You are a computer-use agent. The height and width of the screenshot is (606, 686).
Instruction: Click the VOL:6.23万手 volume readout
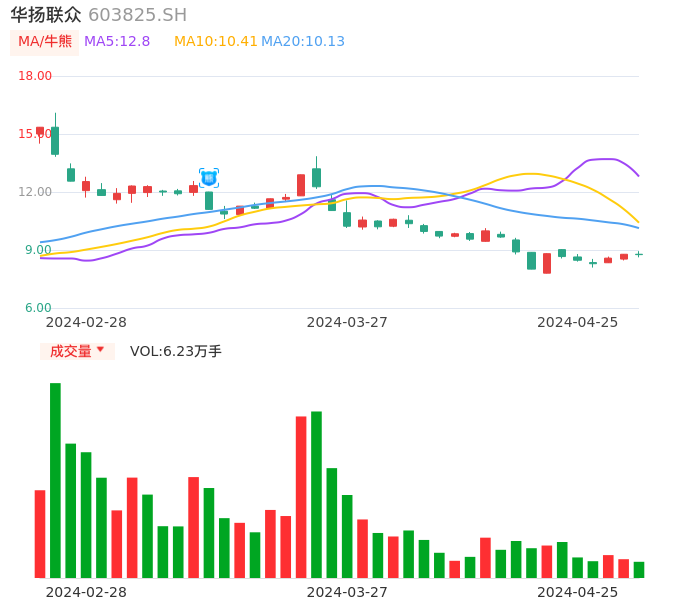[x=176, y=351]
